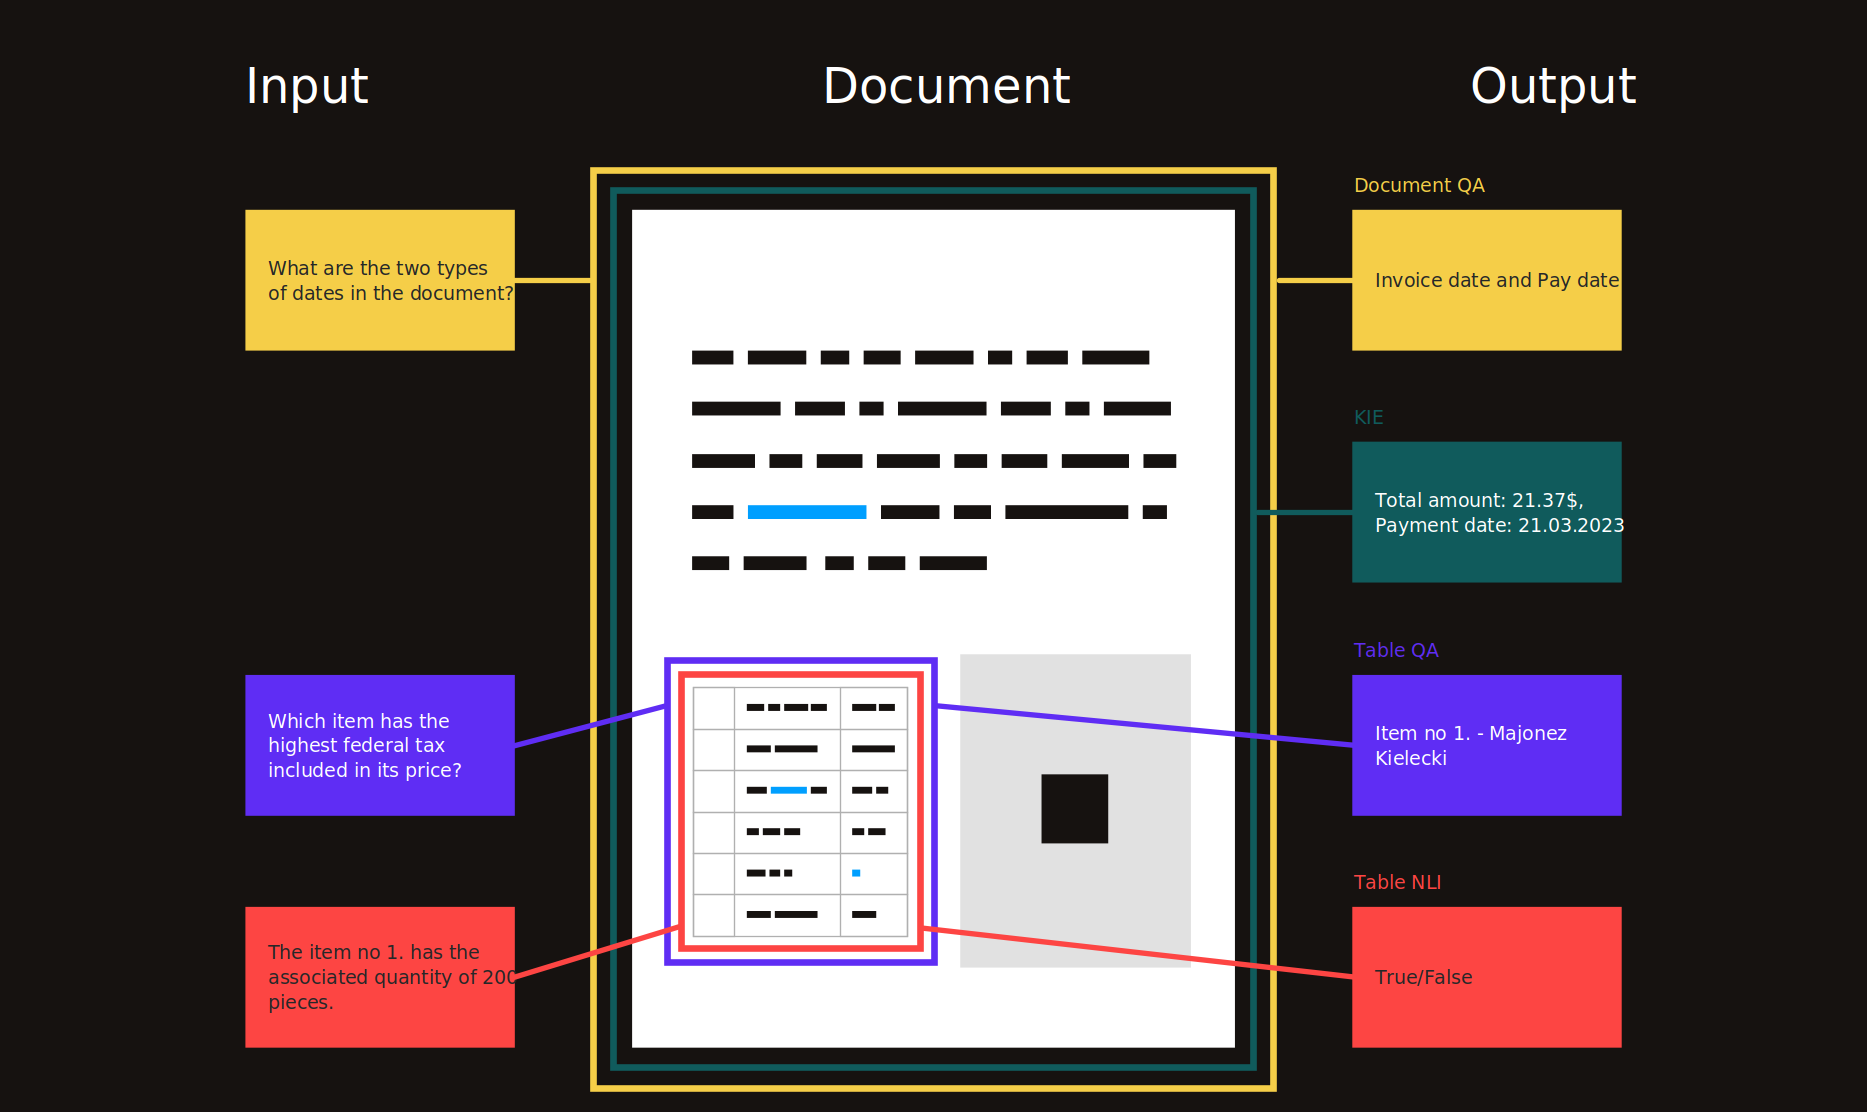The image size is (1867, 1112).
Task: Expand the Document QA output section
Action: pos(1419,185)
